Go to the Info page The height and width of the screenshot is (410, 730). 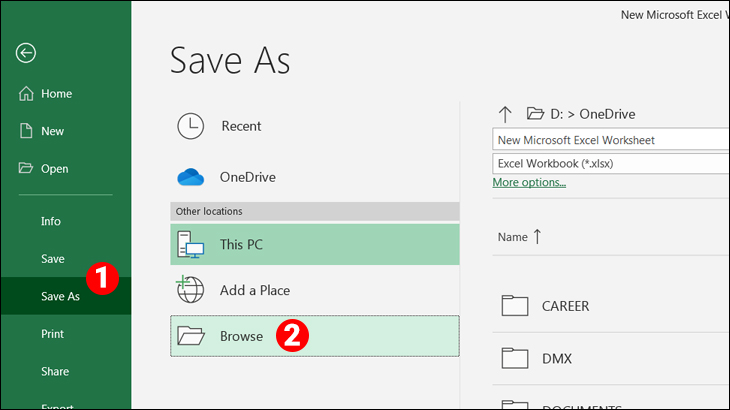(x=66, y=221)
